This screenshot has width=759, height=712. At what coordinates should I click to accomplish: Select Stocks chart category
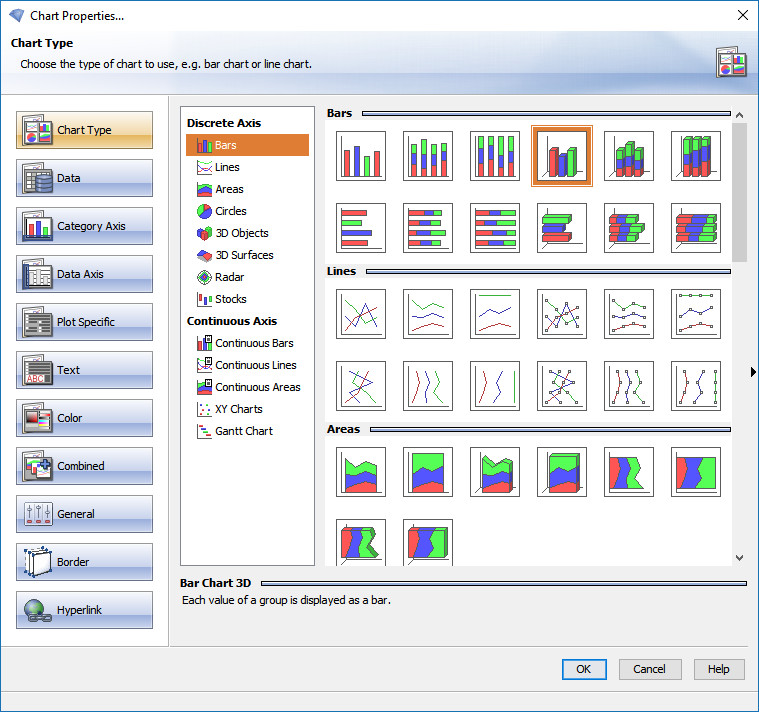230,299
